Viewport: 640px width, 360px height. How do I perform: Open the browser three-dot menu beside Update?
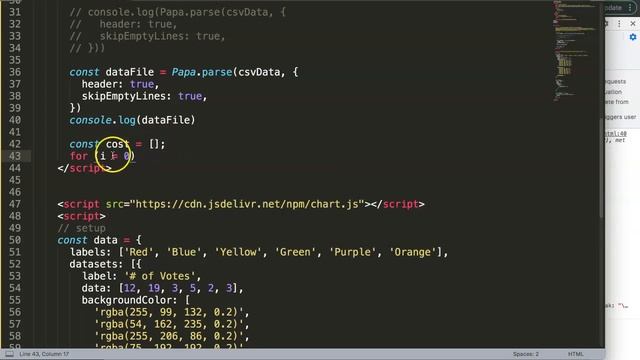point(630,8)
